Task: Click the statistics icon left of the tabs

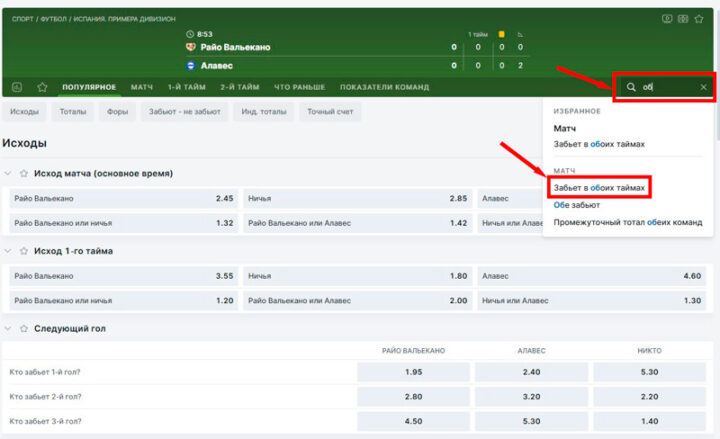Action: pos(17,87)
